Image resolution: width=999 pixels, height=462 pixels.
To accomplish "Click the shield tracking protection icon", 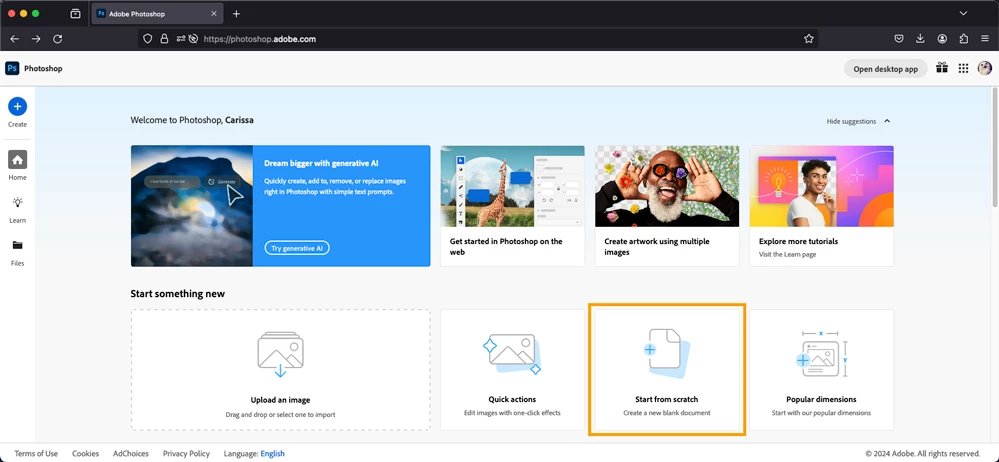I will coord(148,39).
